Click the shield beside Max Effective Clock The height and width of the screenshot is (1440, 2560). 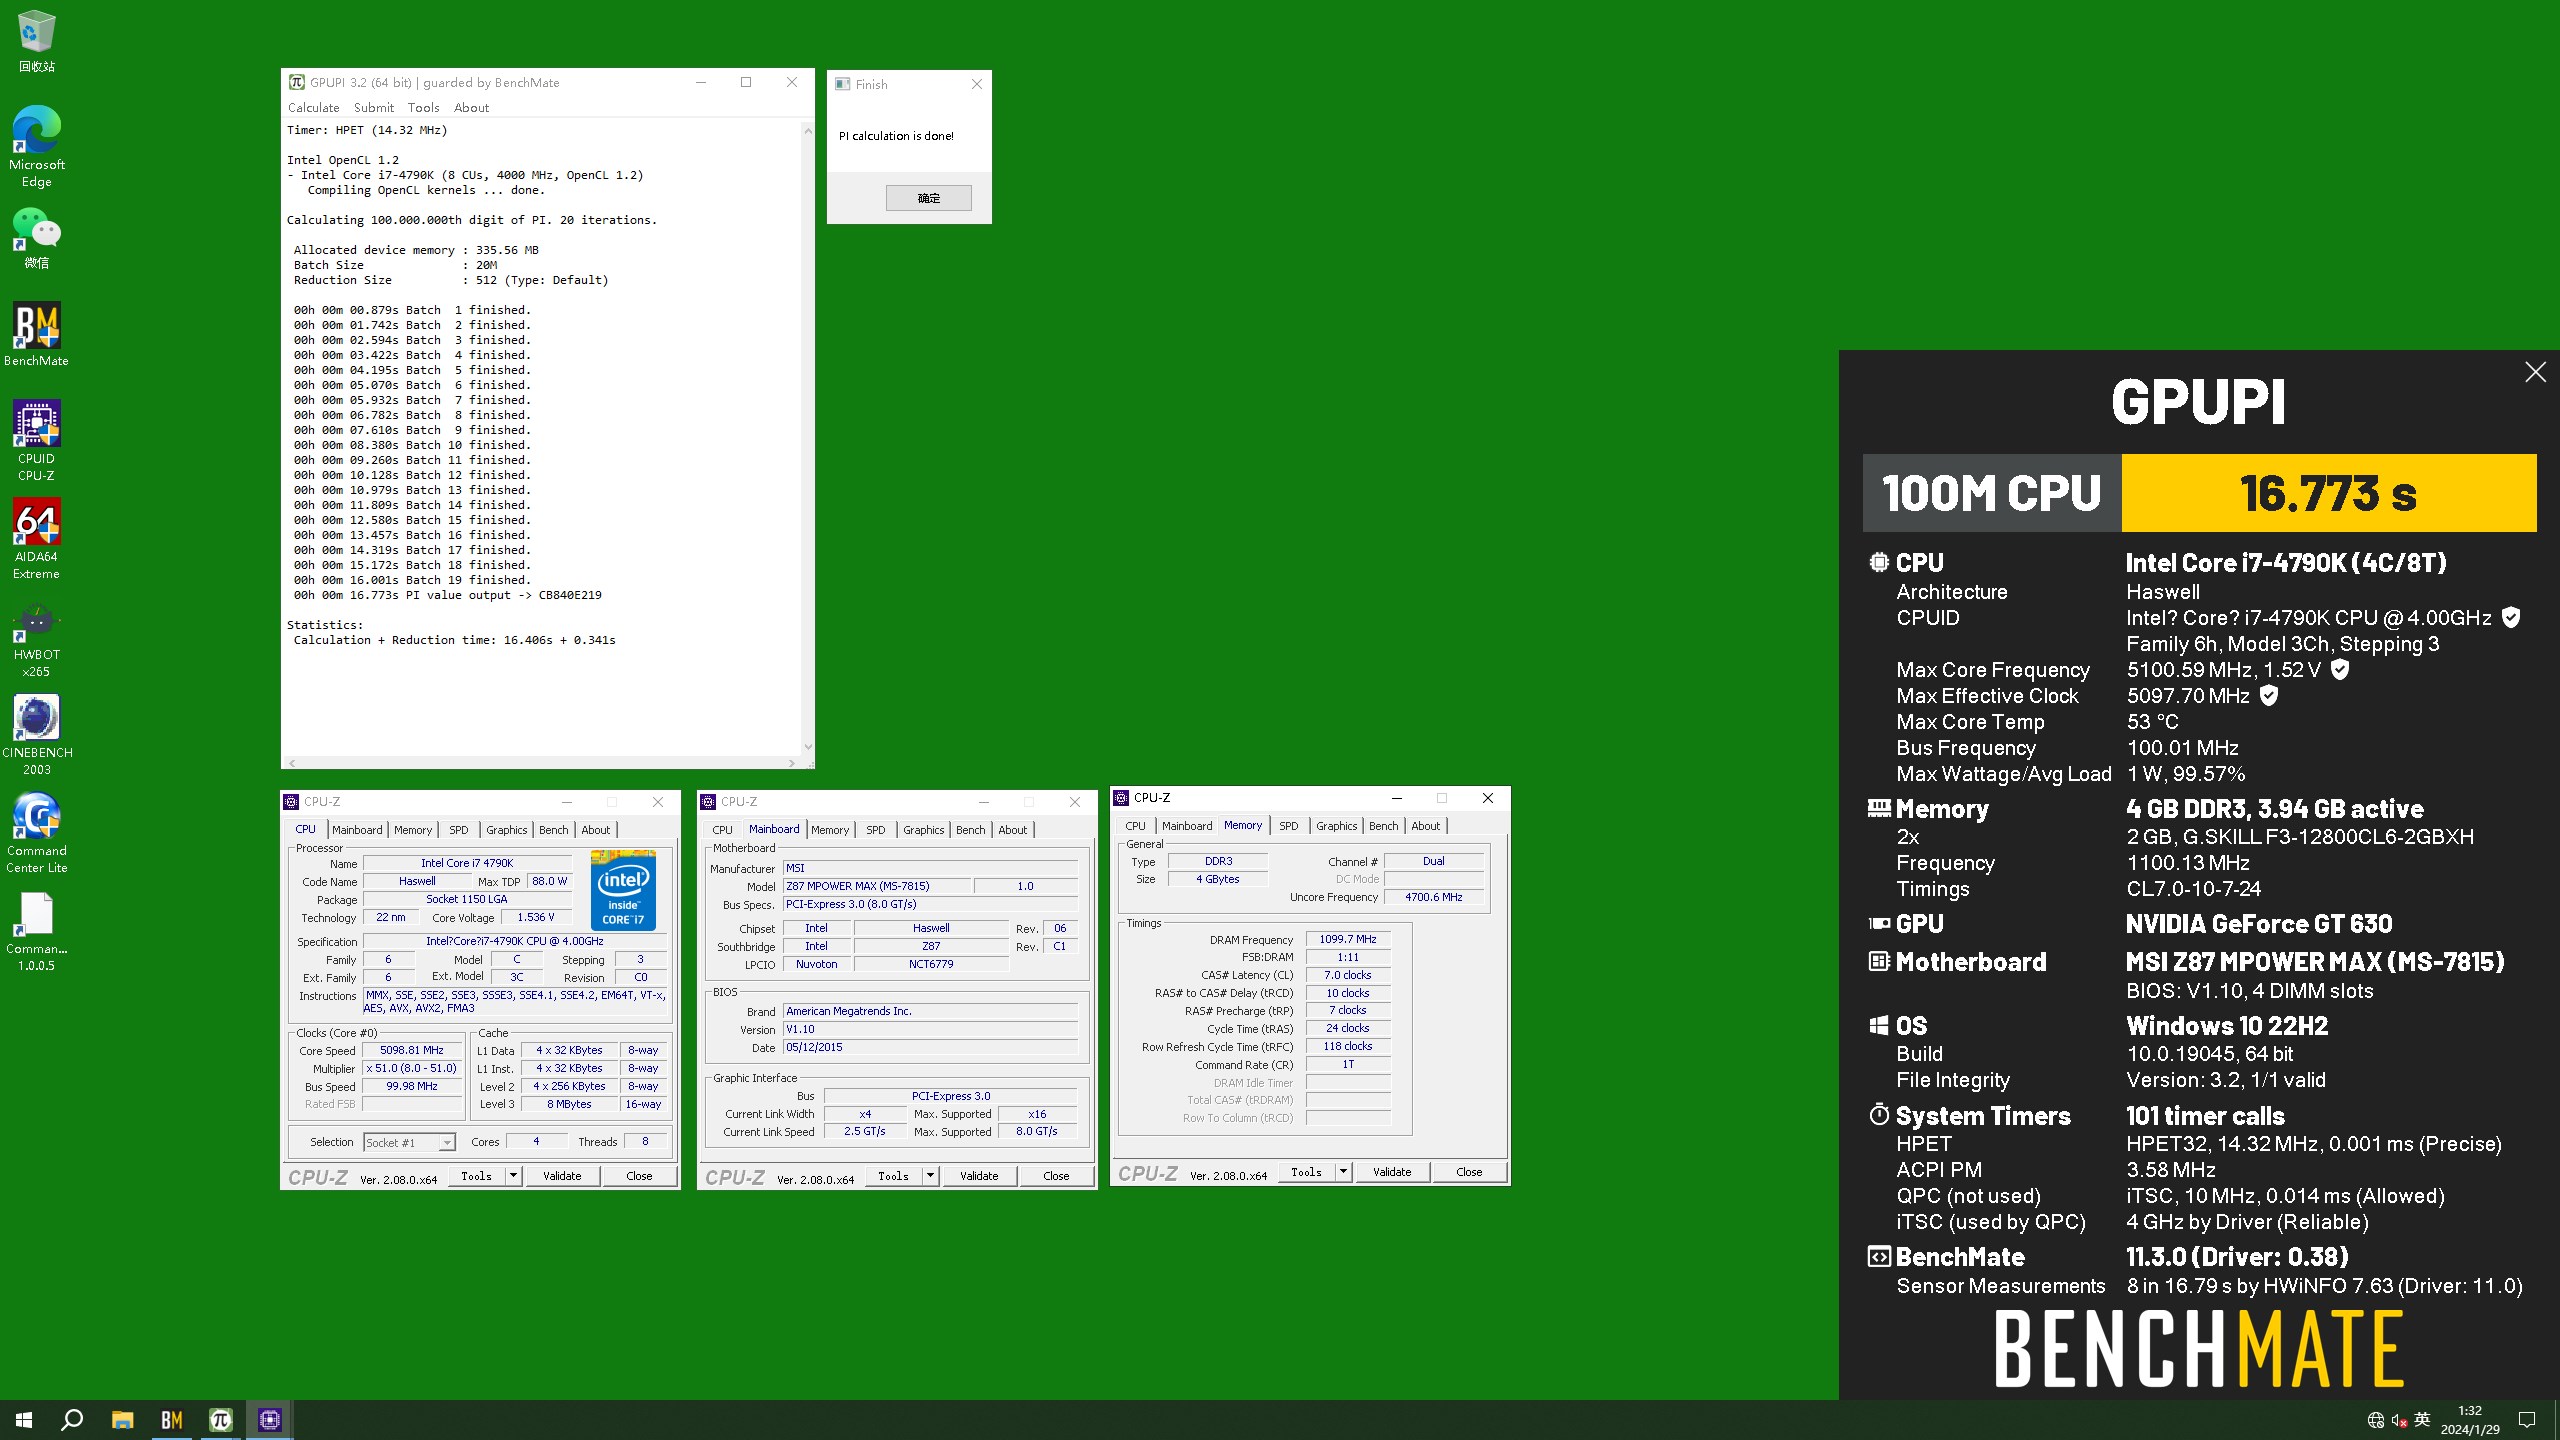tap(2269, 695)
